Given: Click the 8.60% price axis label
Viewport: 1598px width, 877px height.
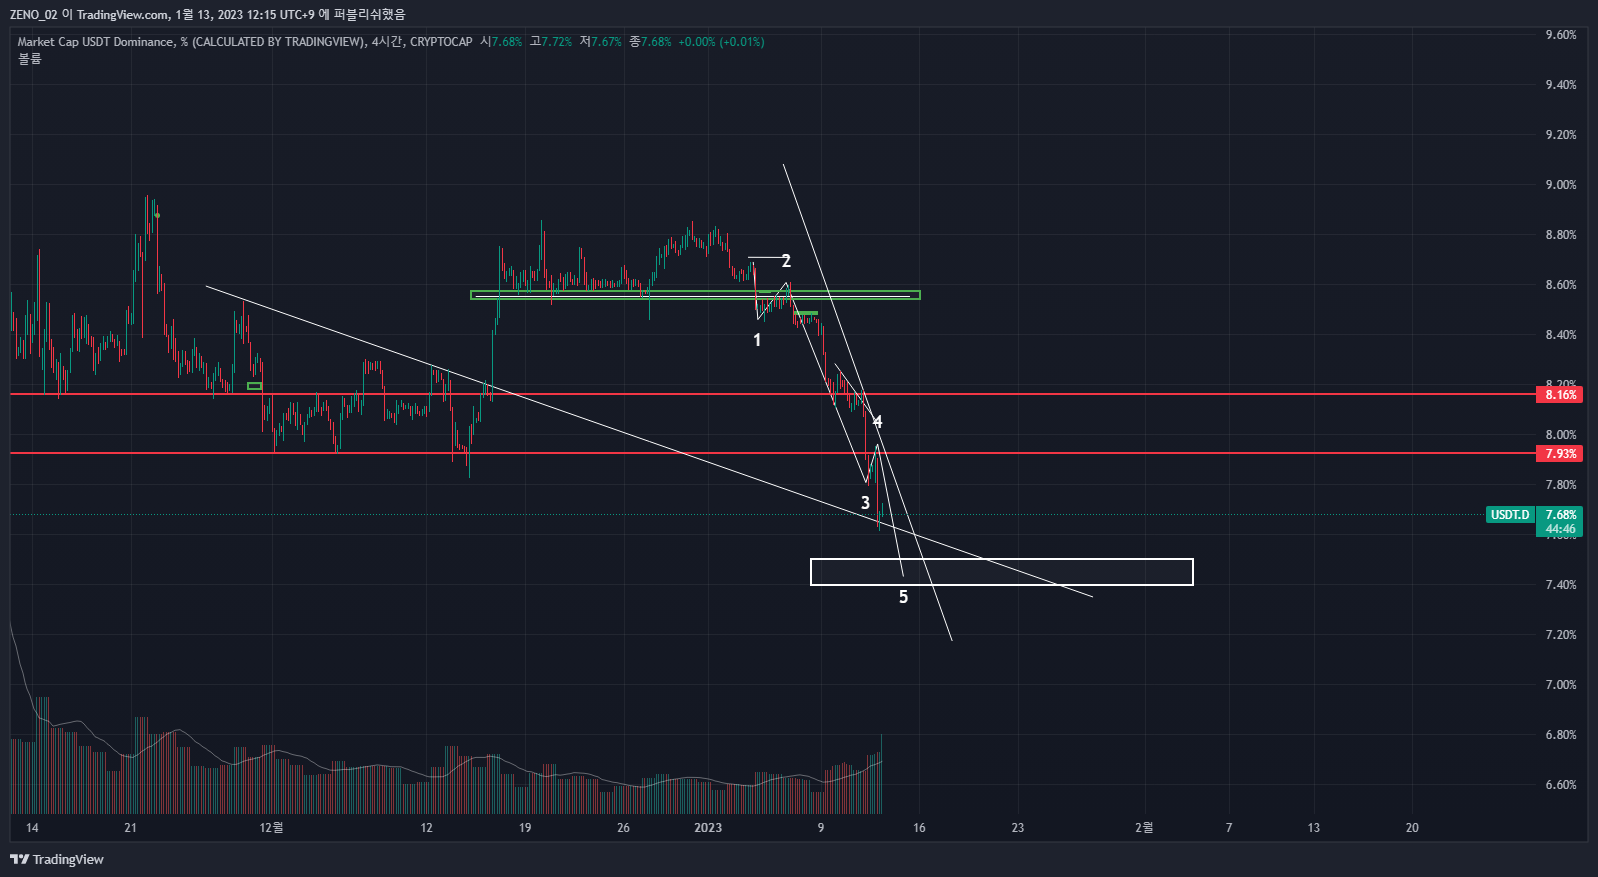Looking at the screenshot, I should tap(1560, 285).
